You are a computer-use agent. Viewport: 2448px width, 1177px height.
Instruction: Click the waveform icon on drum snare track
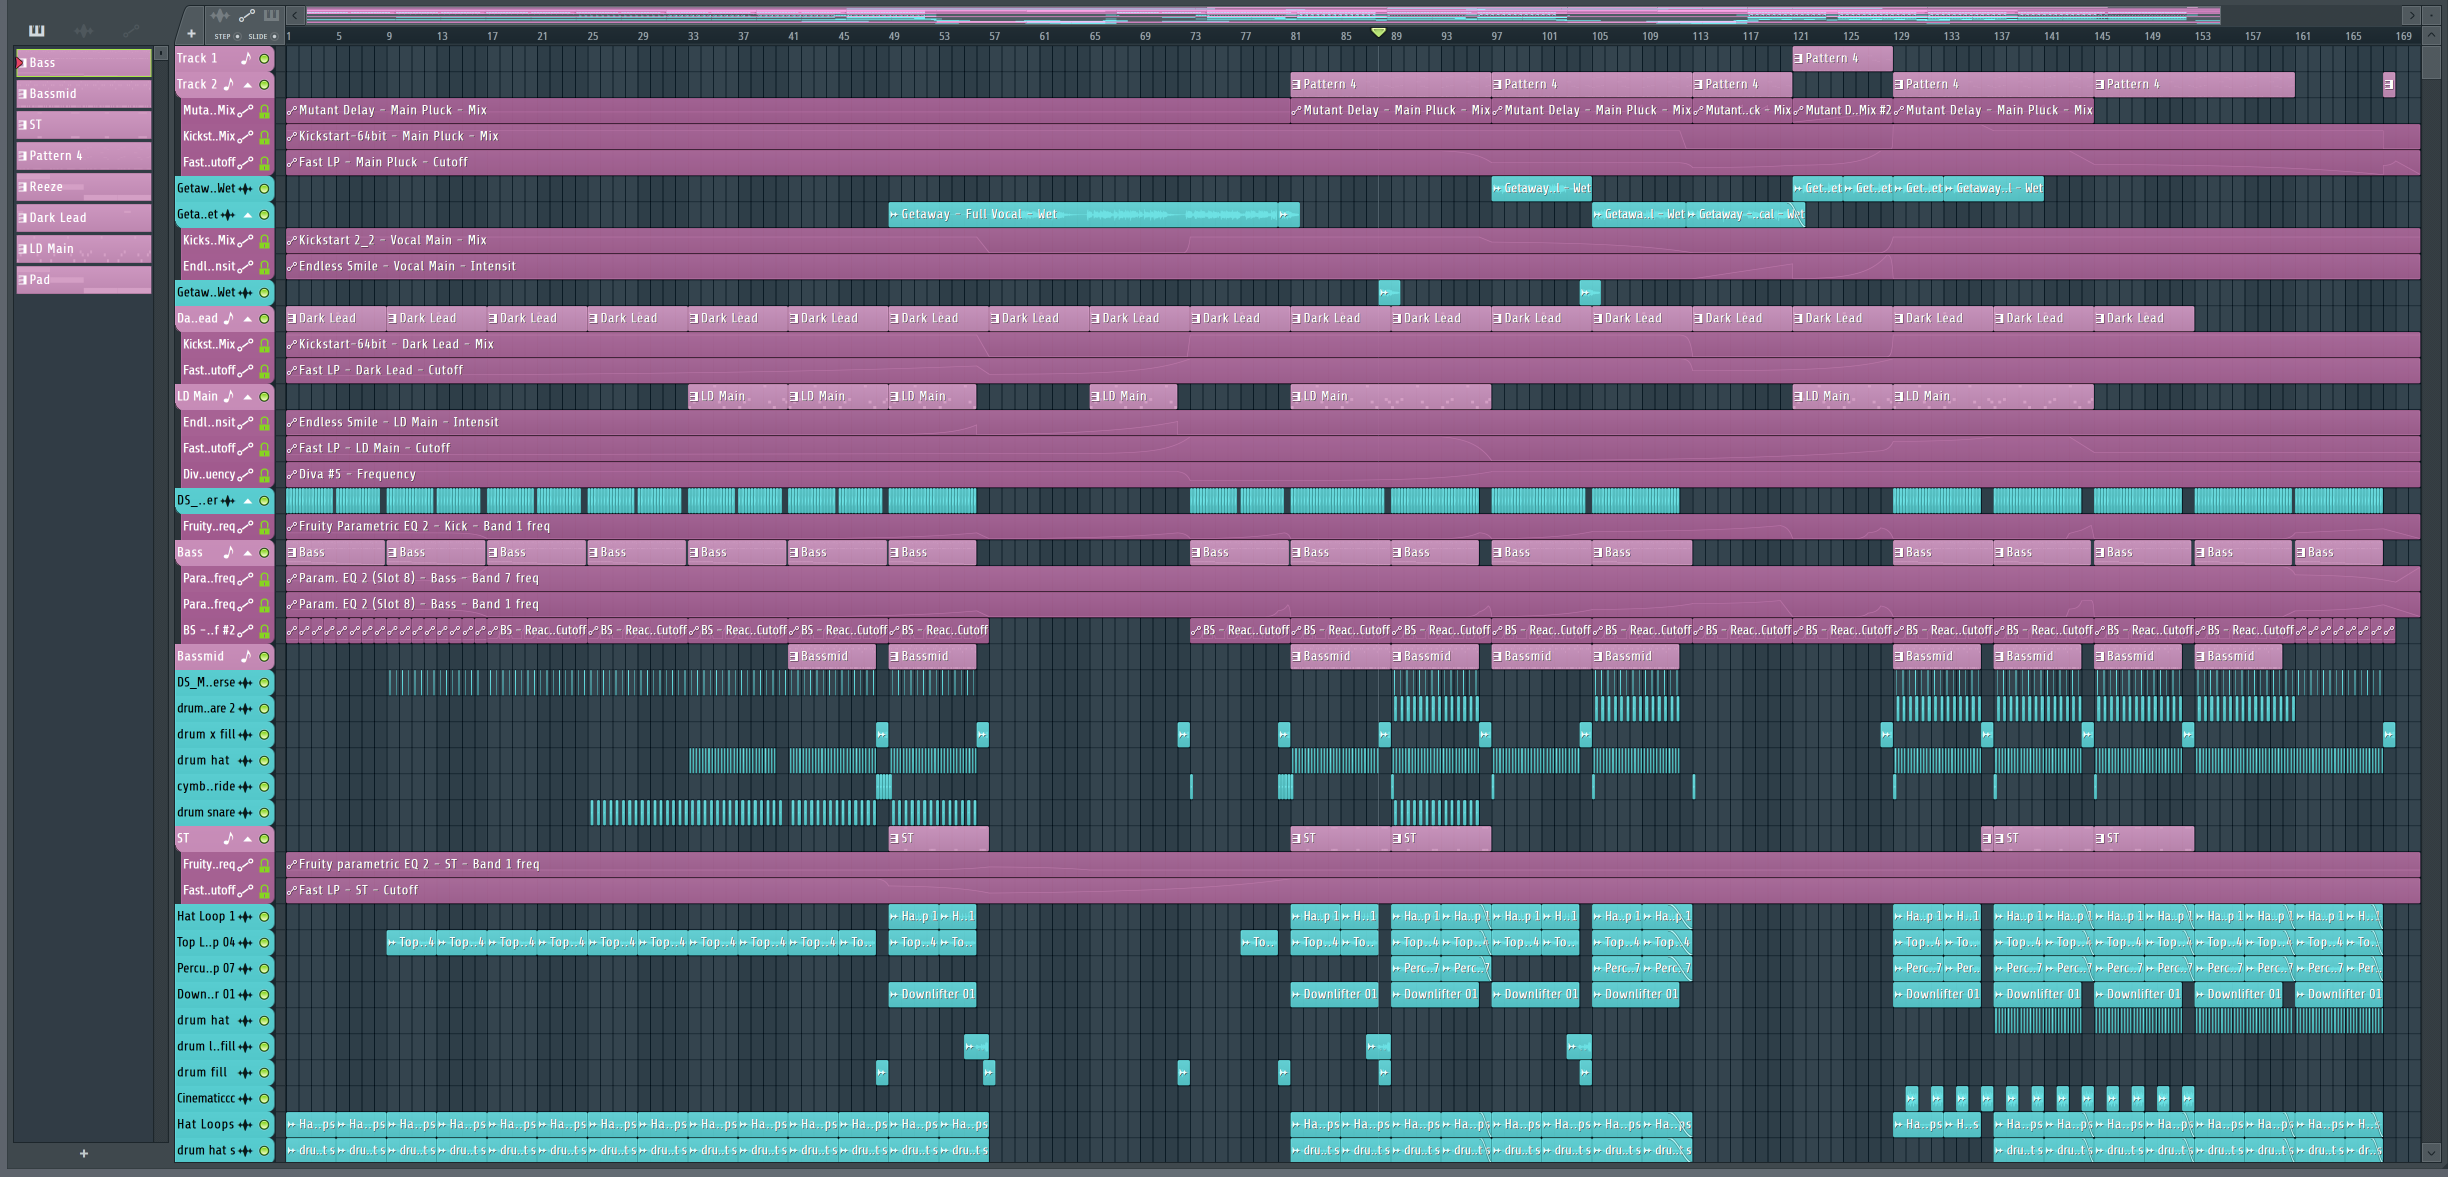tap(245, 812)
